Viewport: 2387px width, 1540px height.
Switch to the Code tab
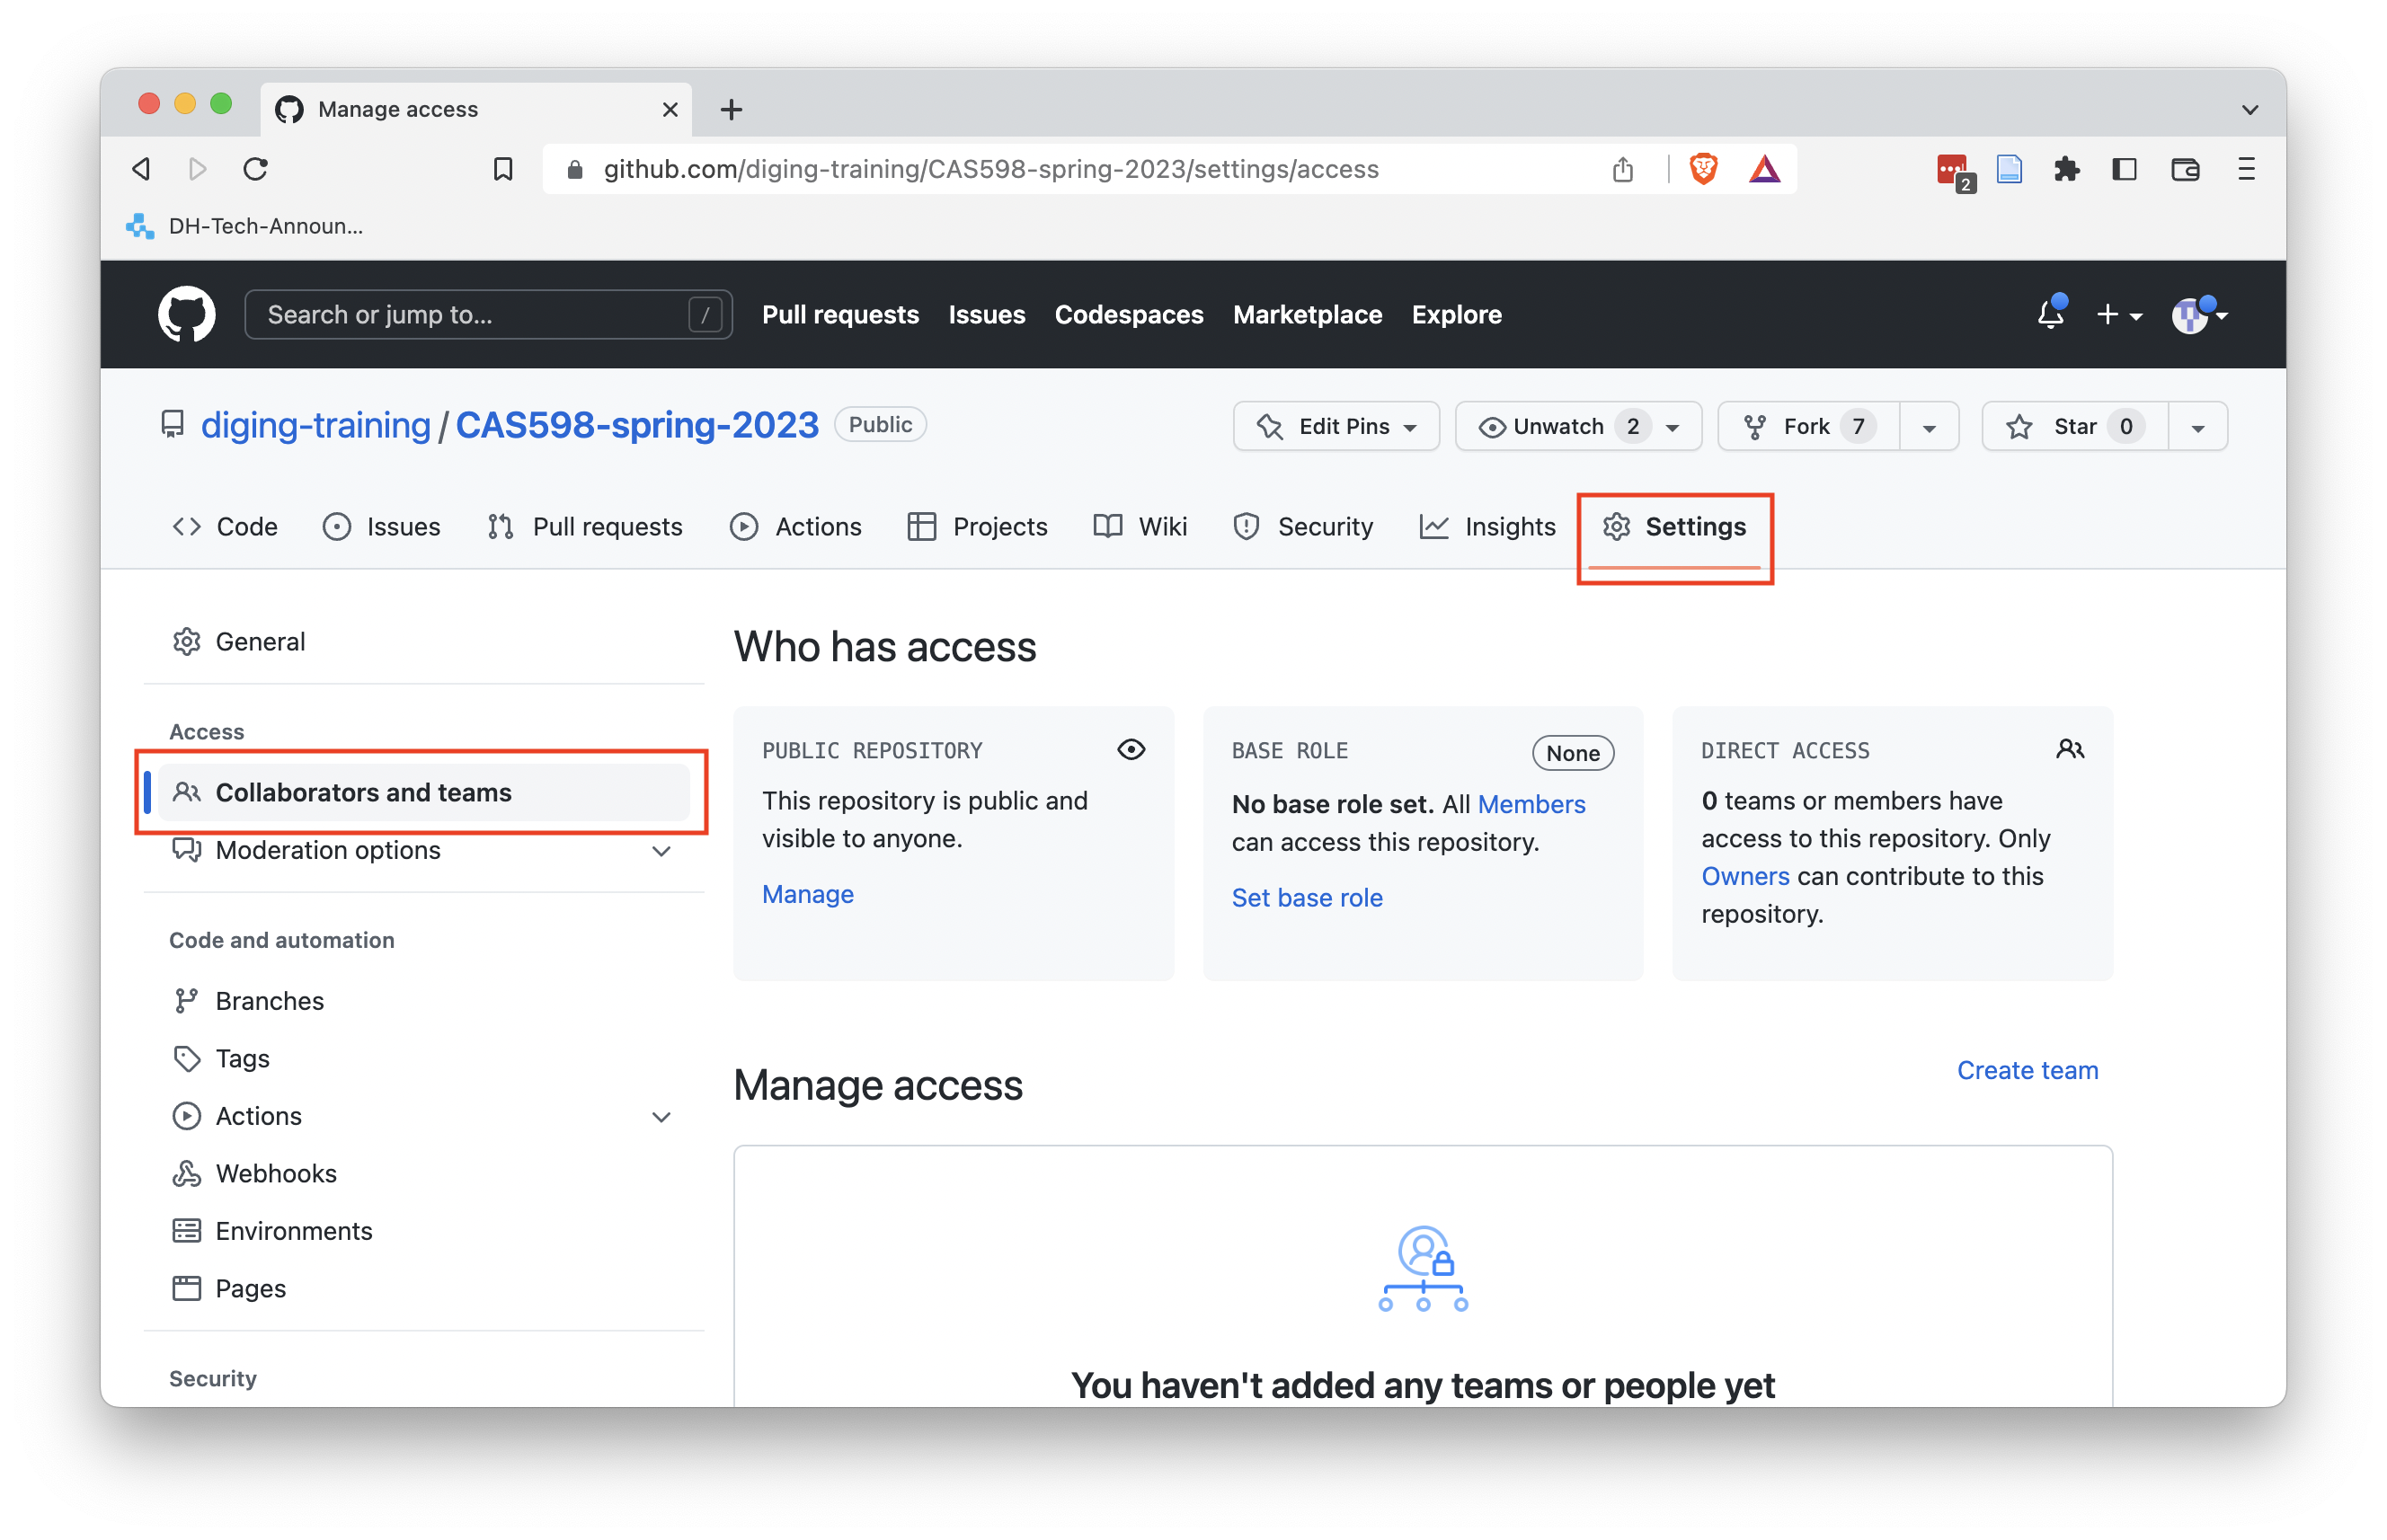[225, 526]
